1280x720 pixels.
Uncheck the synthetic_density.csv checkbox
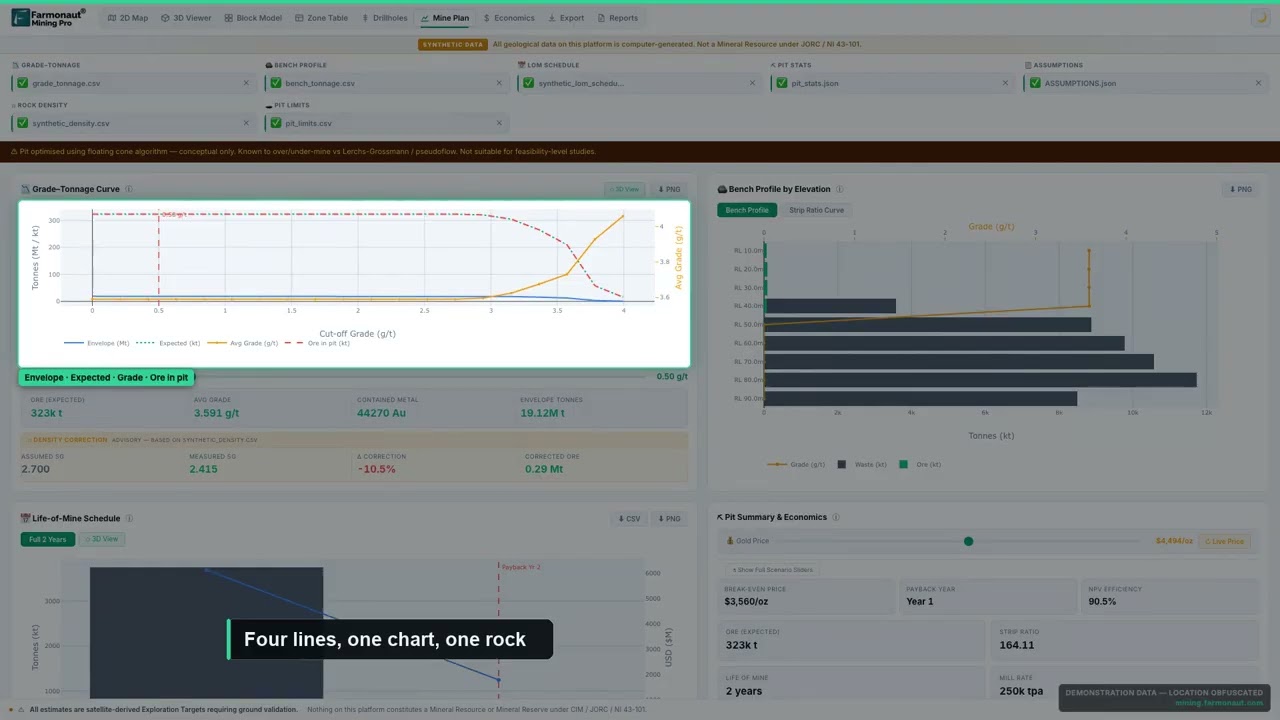[23, 123]
